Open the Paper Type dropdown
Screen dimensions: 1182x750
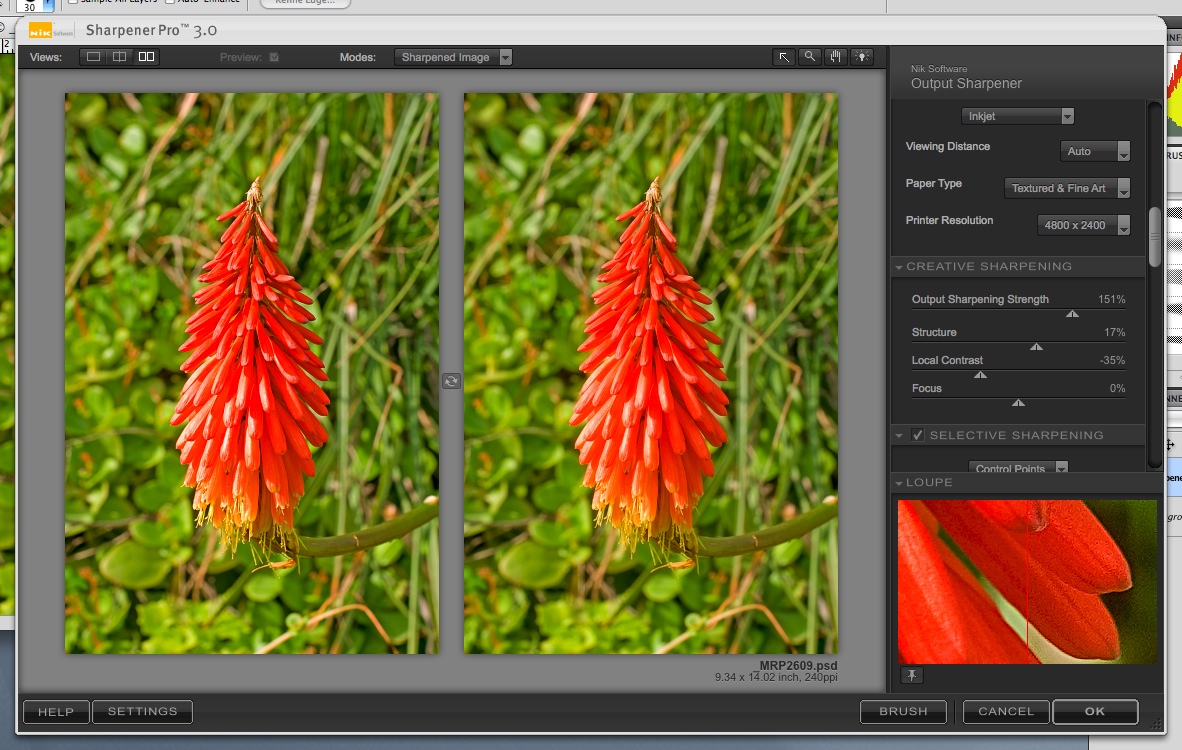(x=1066, y=188)
